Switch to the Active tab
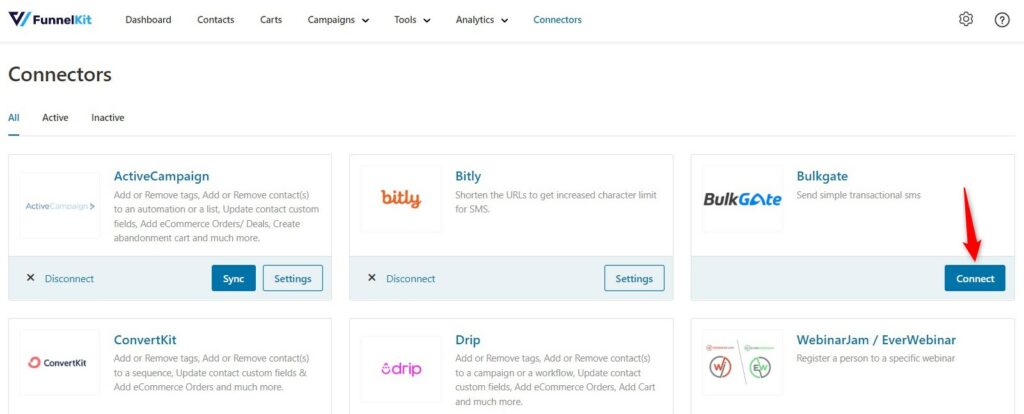This screenshot has width=1024, height=414. tap(55, 118)
